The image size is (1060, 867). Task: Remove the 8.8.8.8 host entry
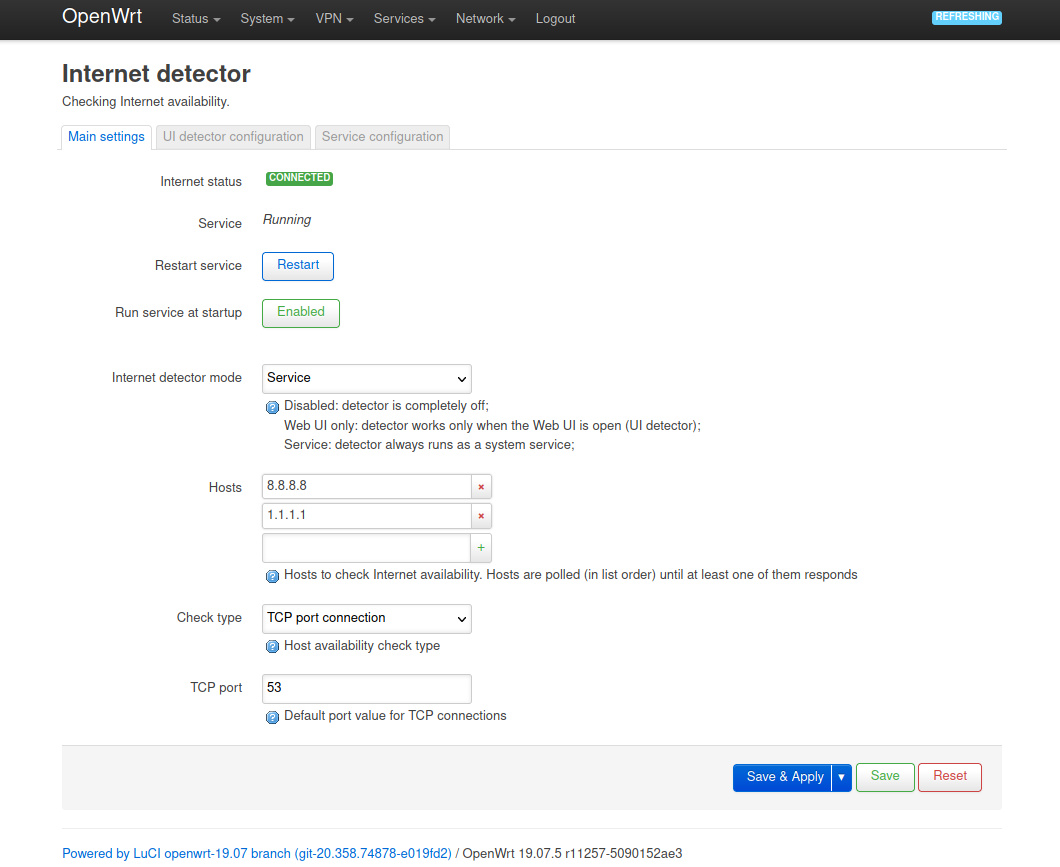[x=481, y=487]
